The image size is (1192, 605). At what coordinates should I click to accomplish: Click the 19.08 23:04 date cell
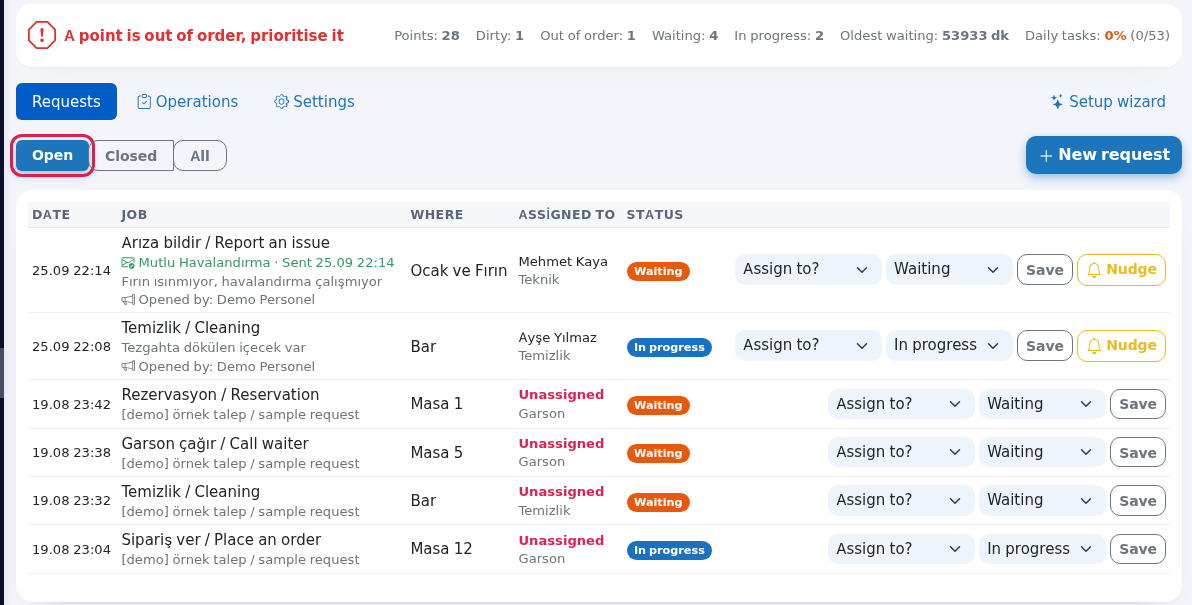coord(71,550)
